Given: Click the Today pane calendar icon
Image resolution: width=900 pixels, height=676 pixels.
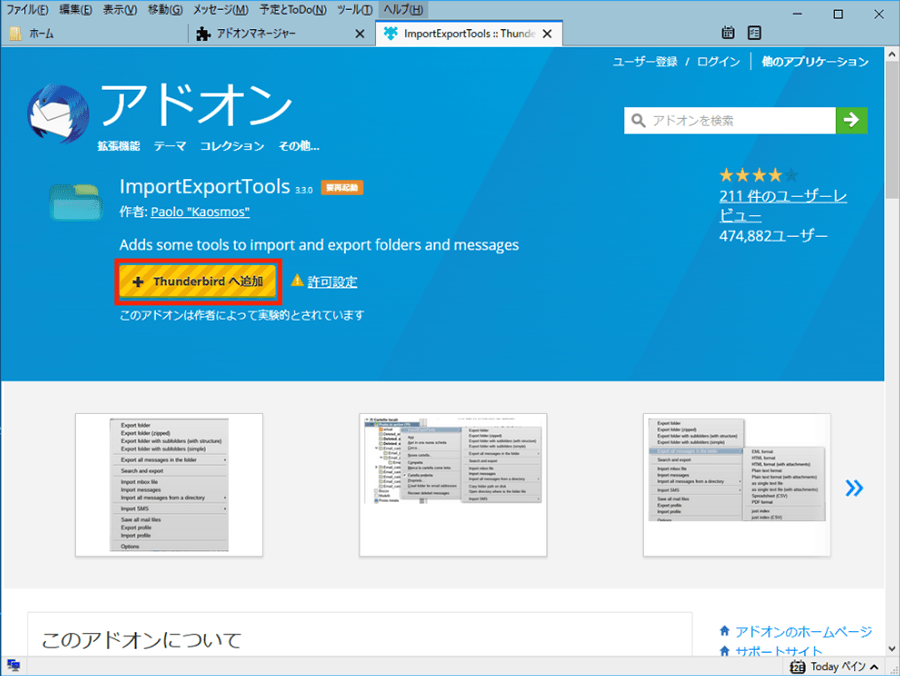Looking at the screenshot, I should 797,666.
